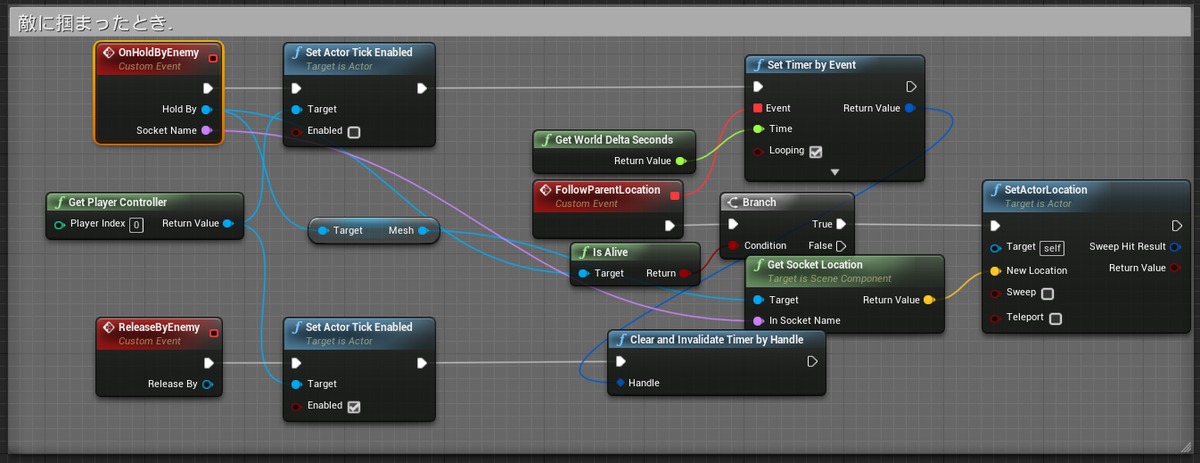Click the Get World Delta Seconds node title
Screen dimensions: 1200x463
pos(614,139)
